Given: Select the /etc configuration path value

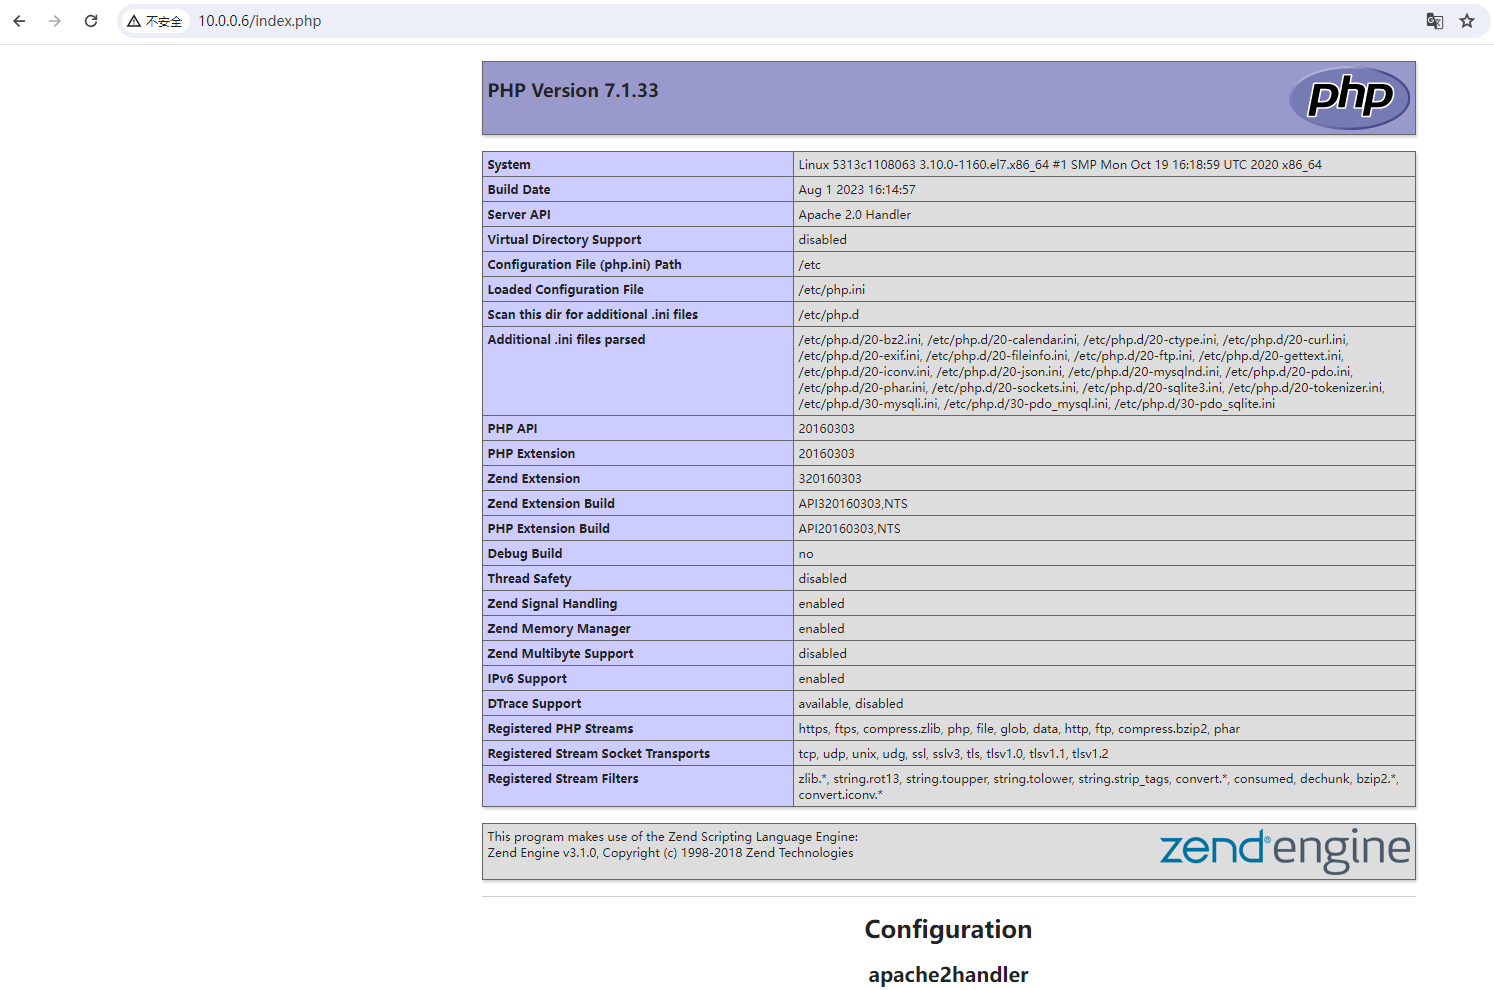Looking at the screenshot, I should pos(810,265).
